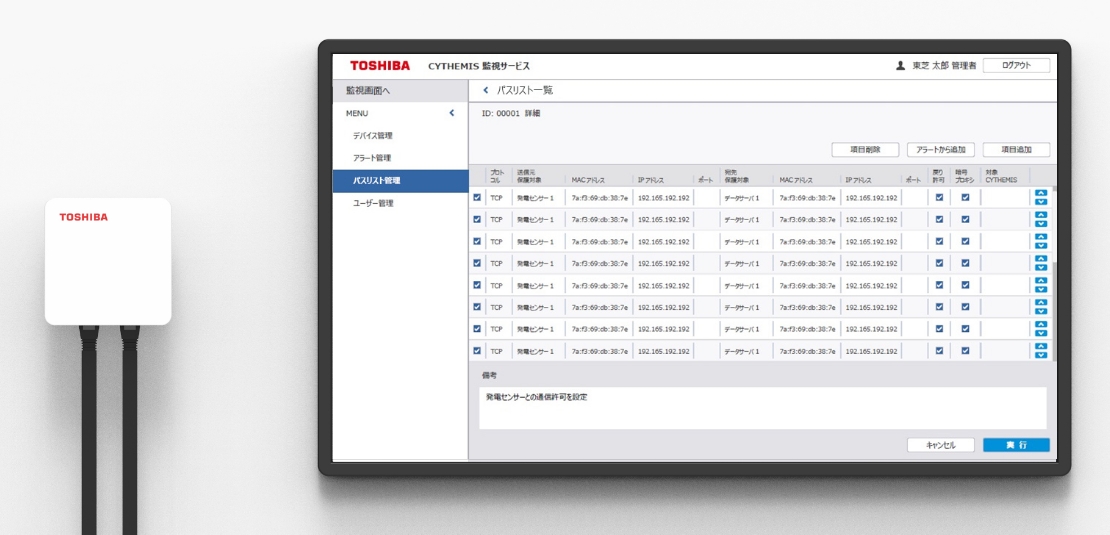Move the first row up with its arrow
Viewport: 1110px width, 535px height.
click(1040, 193)
